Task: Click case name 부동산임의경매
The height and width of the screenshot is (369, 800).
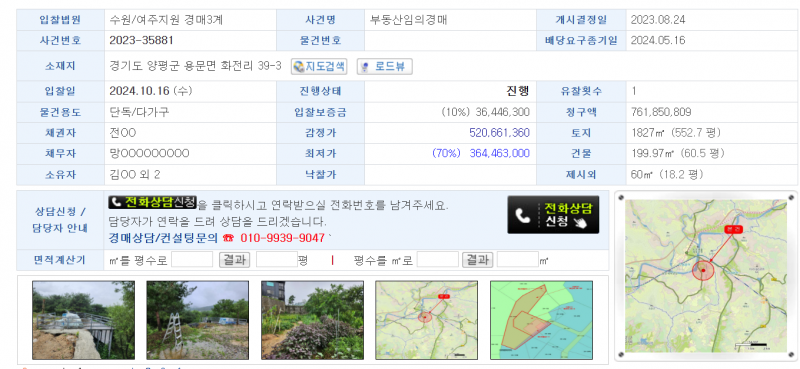Action: [409, 20]
